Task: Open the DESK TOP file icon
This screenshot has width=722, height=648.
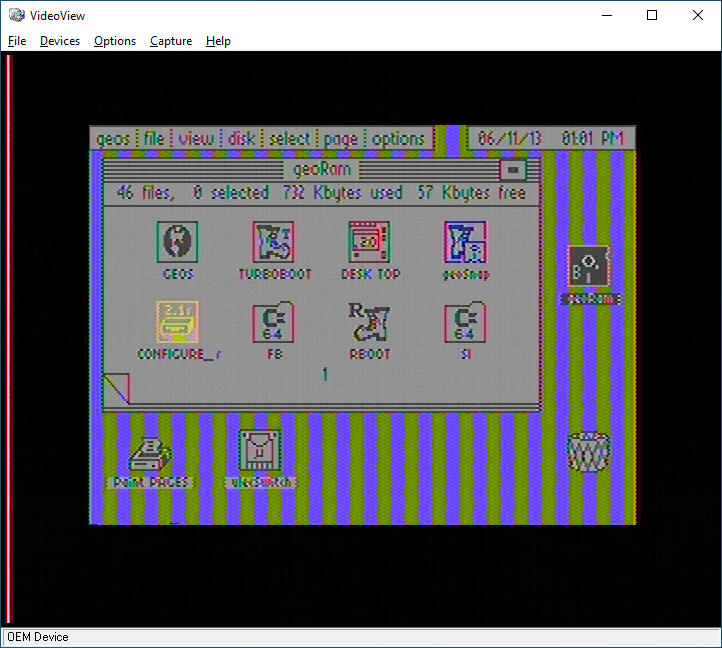Action: [369, 242]
